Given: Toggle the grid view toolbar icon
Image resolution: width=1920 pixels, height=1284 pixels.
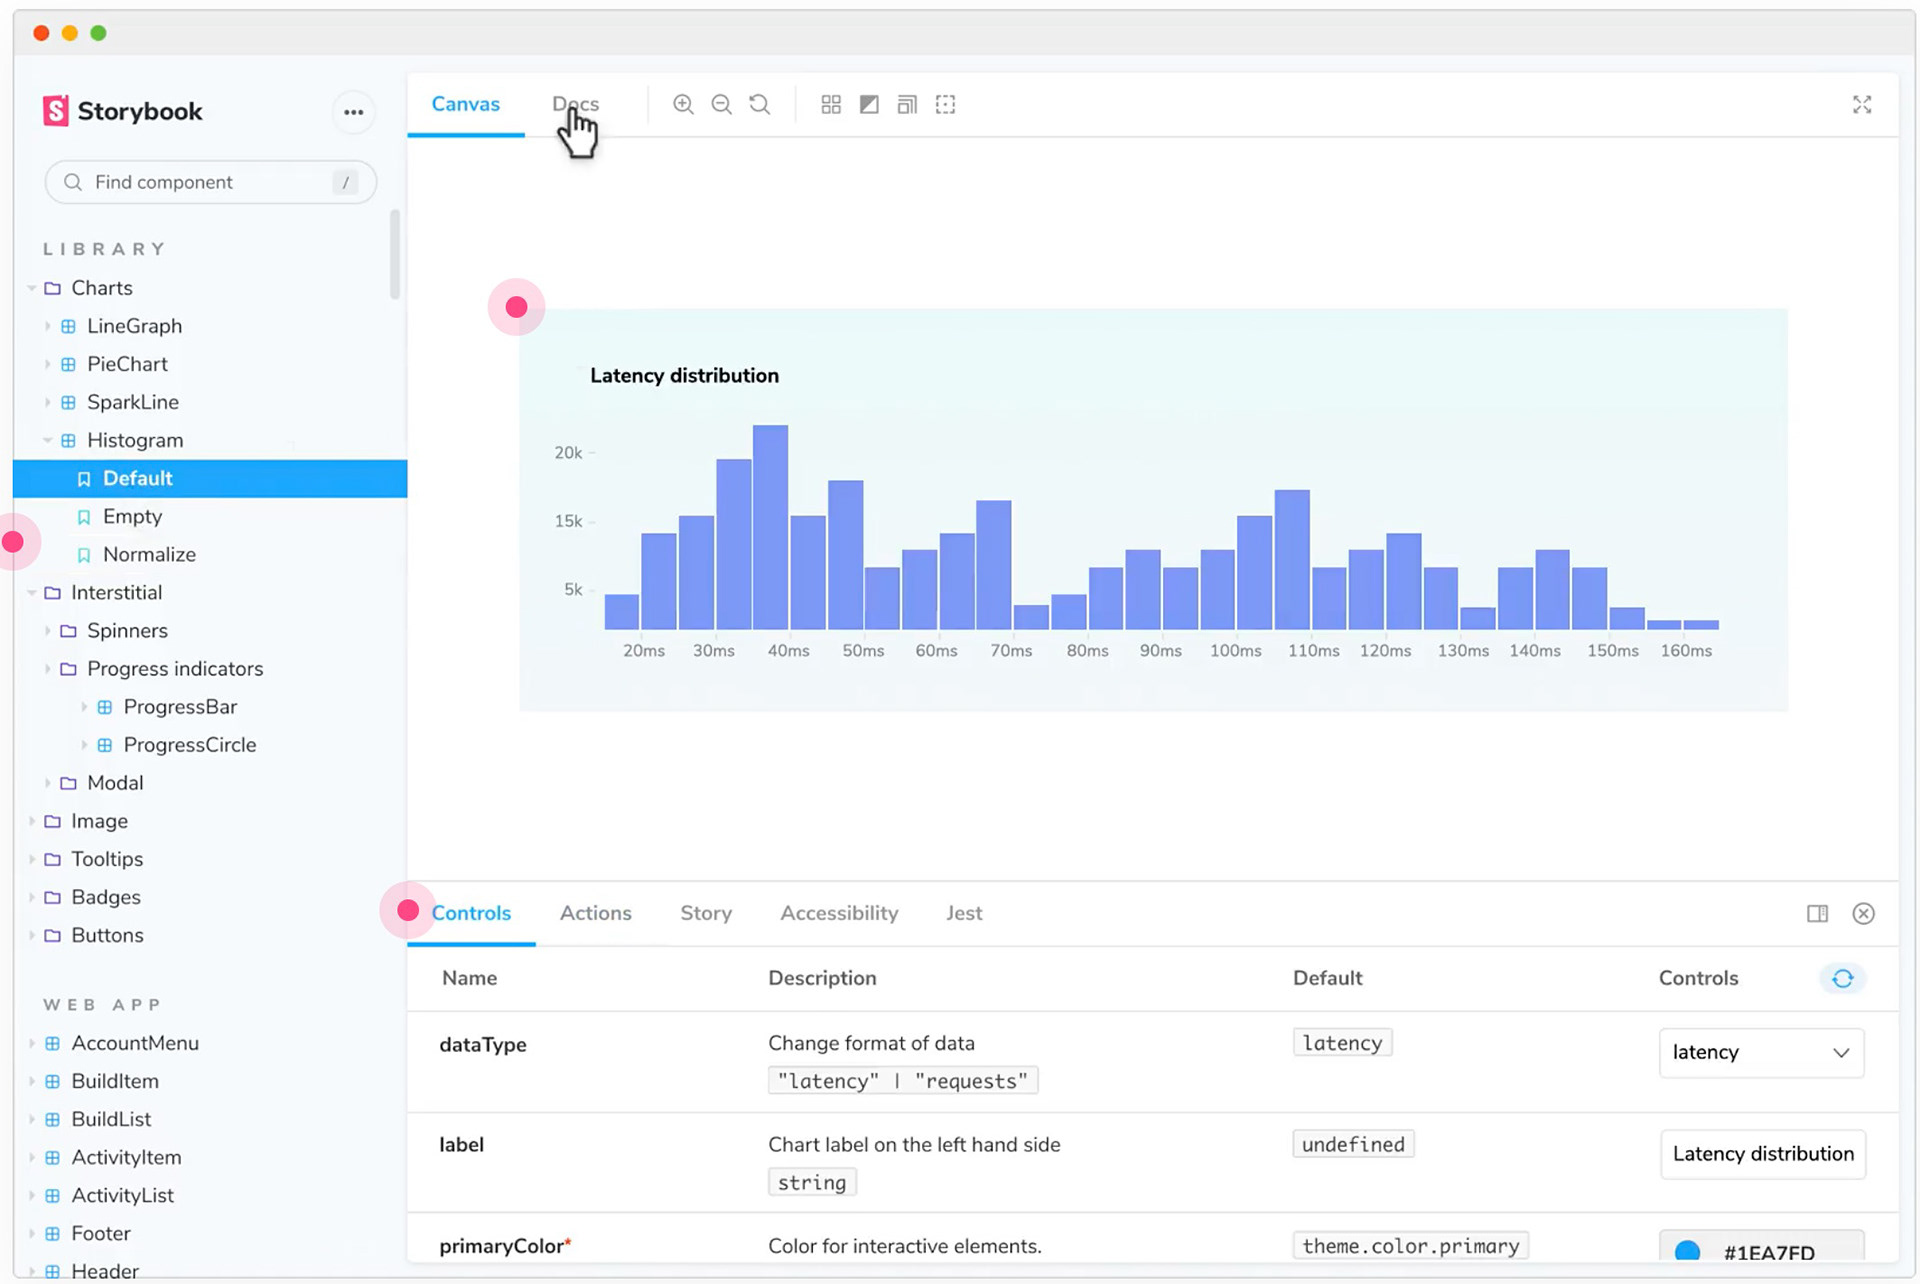Looking at the screenshot, I should click(x=830, y=104).
